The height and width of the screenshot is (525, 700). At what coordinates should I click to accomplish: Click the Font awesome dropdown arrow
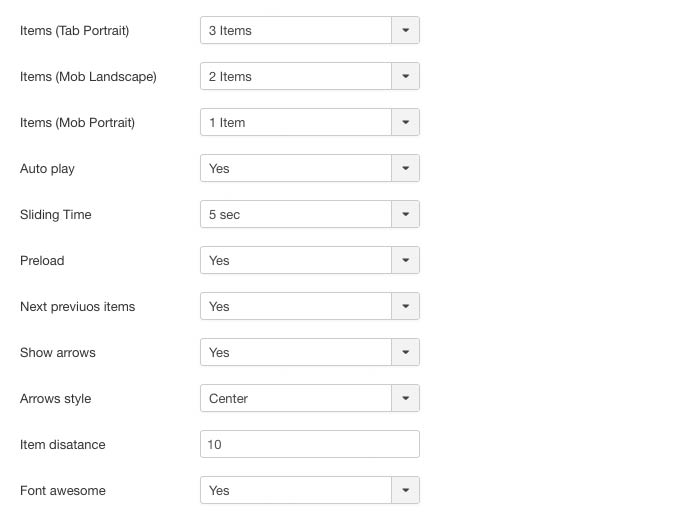405,490
